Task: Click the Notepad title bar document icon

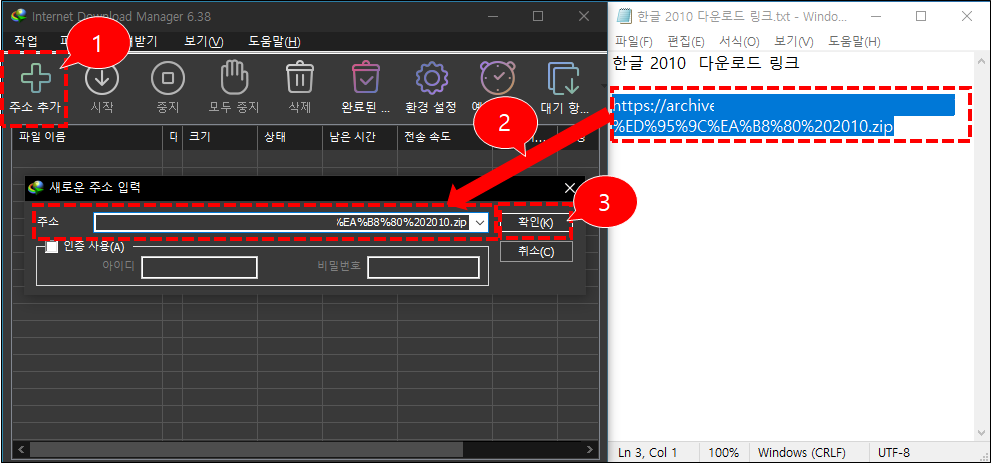Action: click(624, 16)
